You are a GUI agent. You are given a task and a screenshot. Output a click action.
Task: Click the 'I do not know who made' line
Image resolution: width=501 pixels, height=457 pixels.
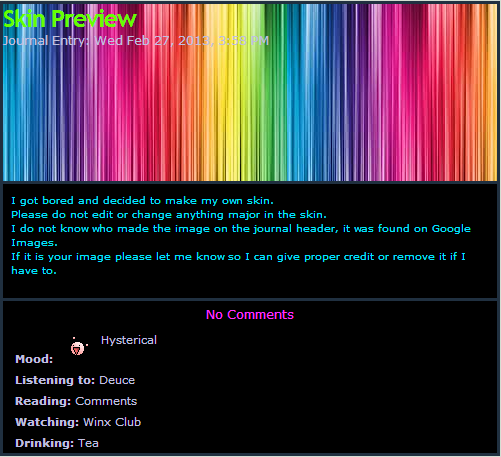(241, 229)
